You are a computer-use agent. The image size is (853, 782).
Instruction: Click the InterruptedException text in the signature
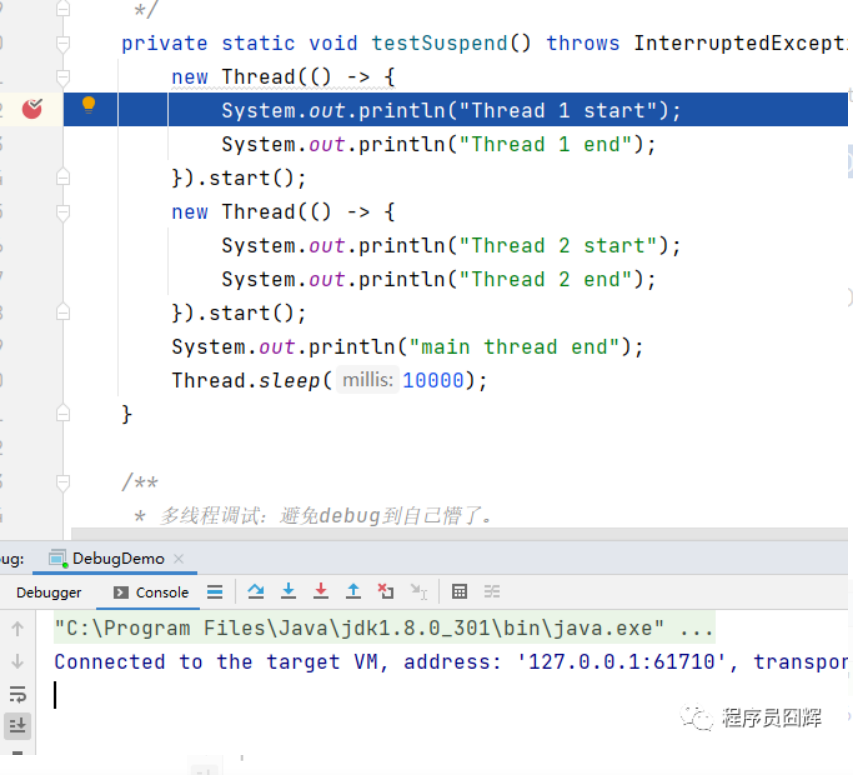[x=740, y=44]
